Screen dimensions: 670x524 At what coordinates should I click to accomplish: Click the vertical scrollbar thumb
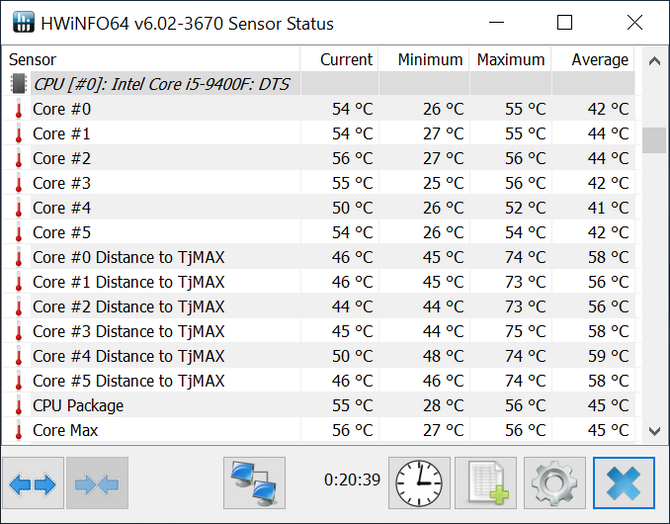(654, 140)
